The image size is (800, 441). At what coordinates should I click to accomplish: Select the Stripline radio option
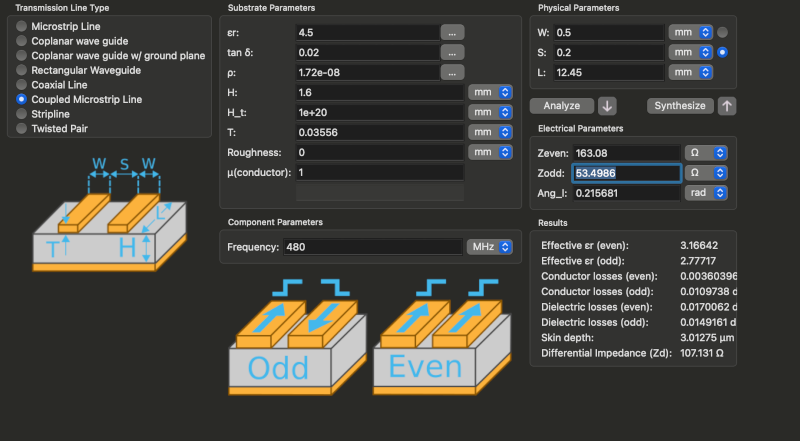(x=21, y=114)
